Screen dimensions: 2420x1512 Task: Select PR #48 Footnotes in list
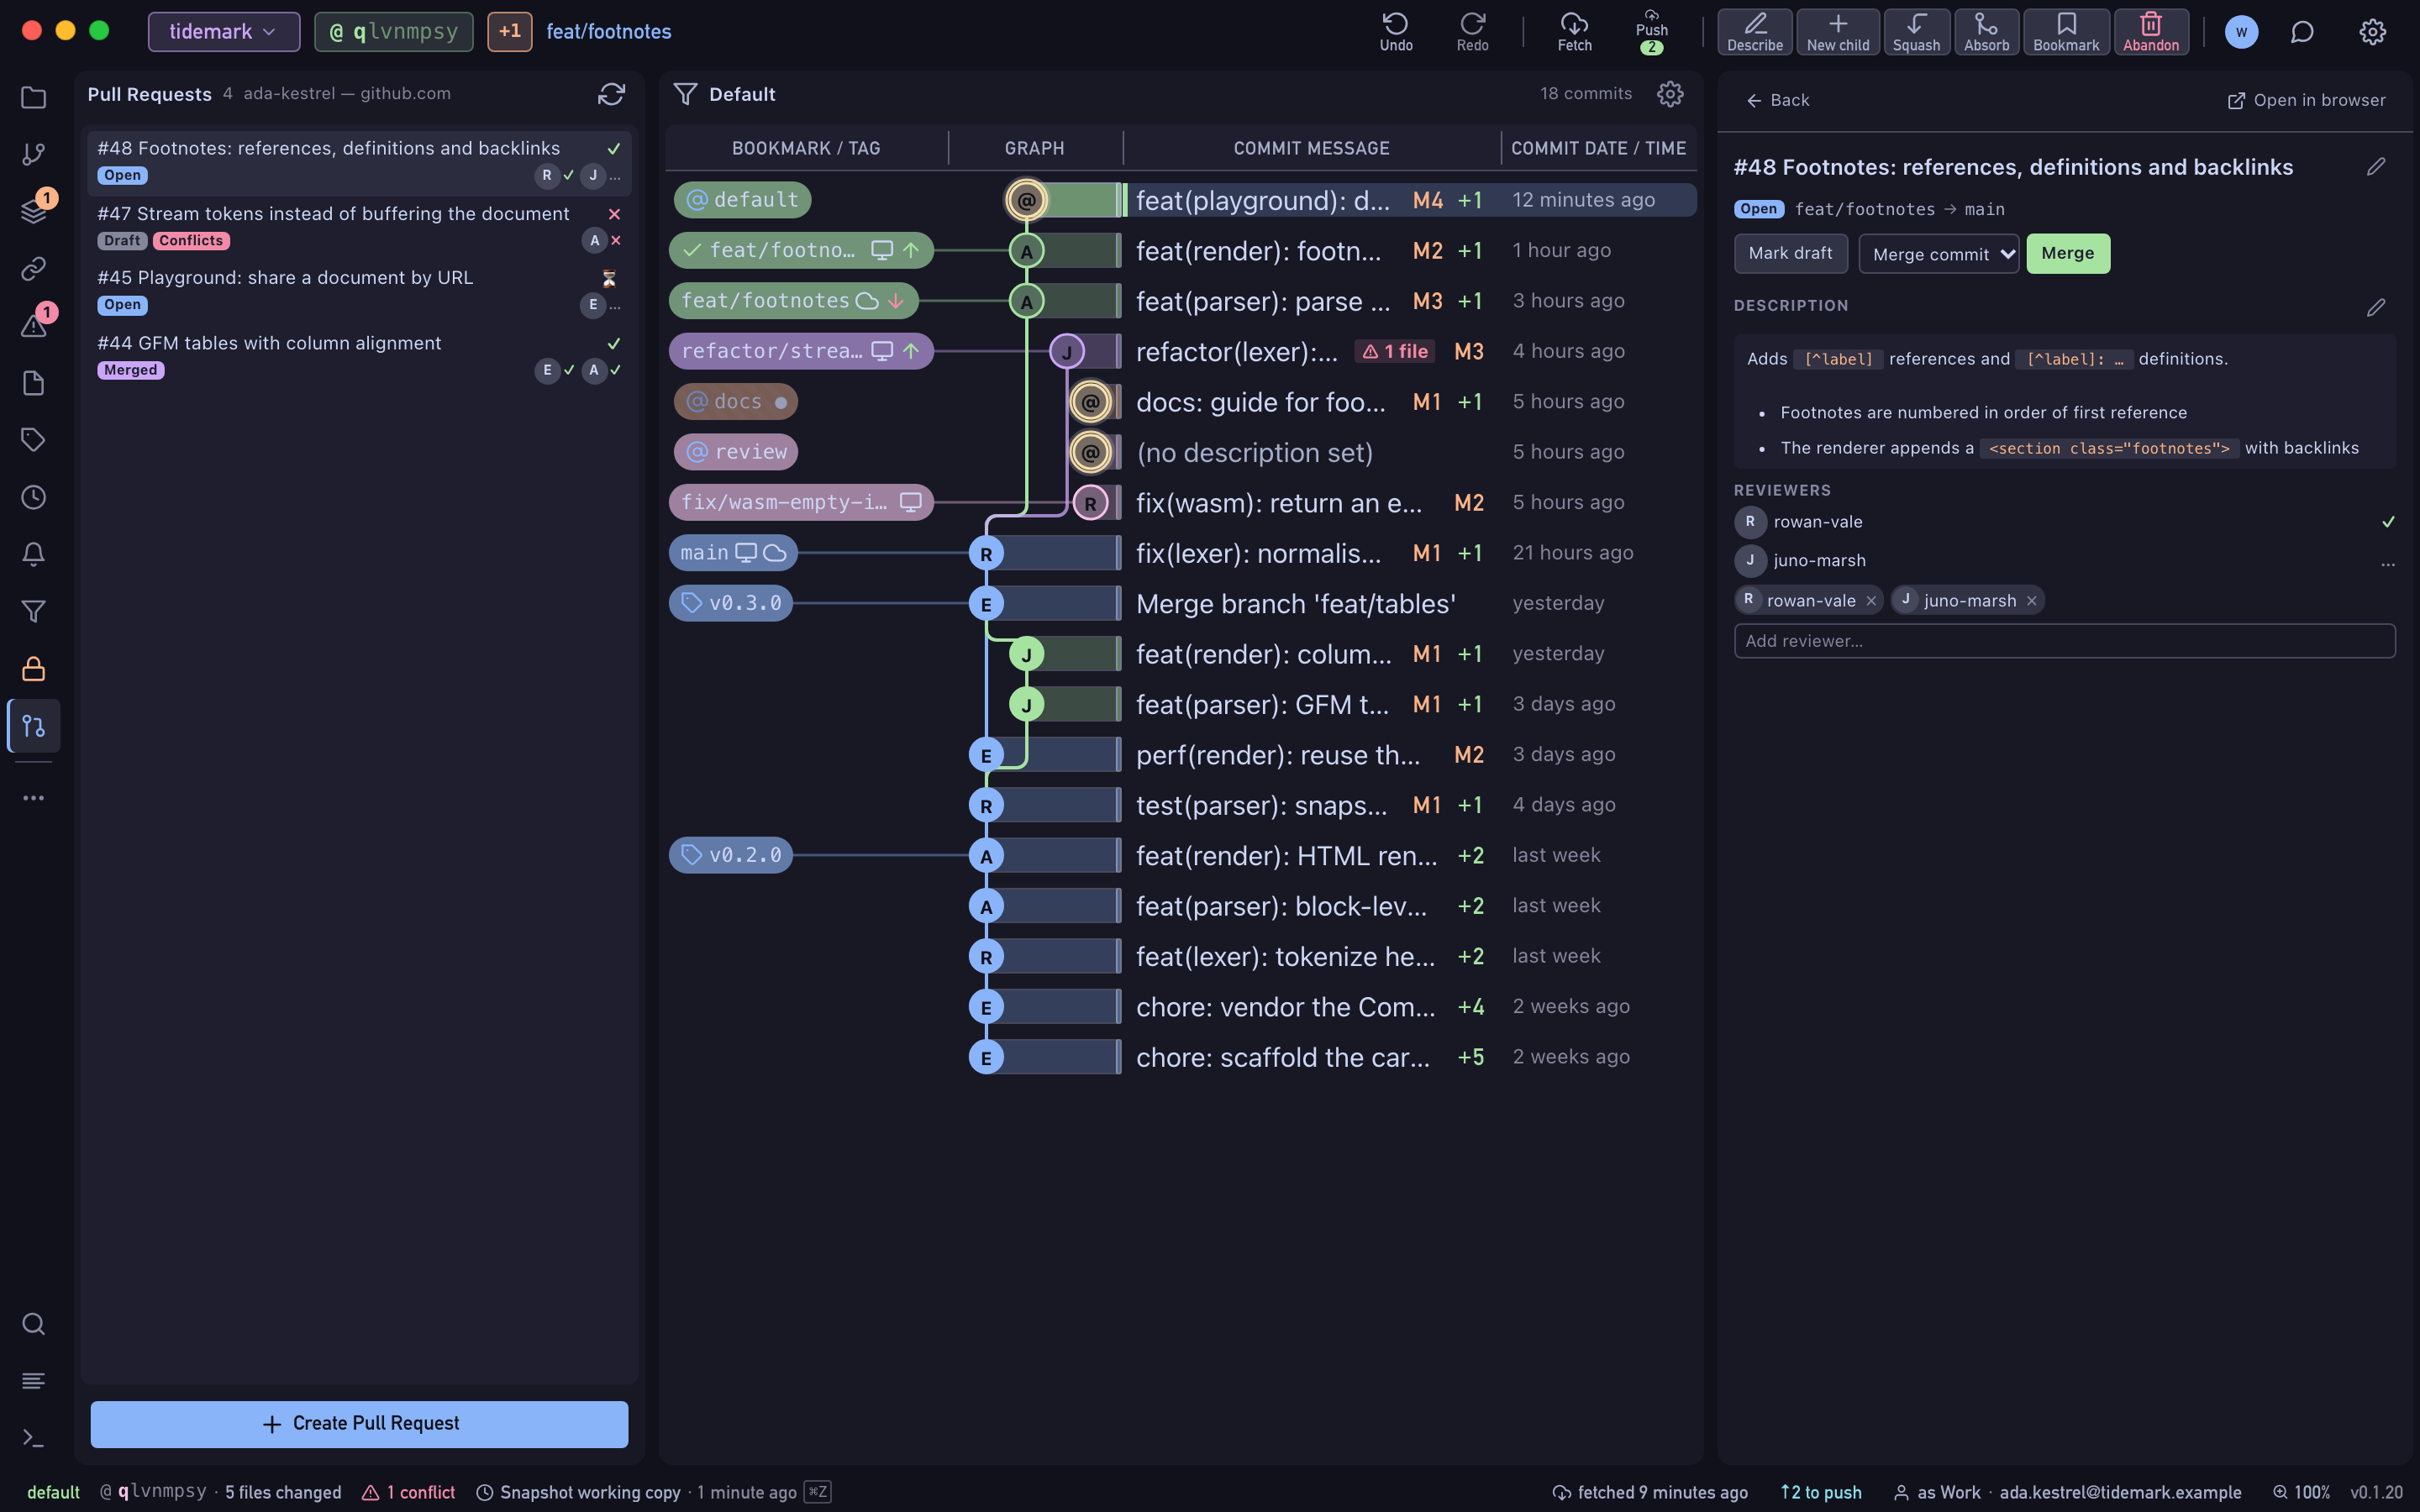[359, 162]
